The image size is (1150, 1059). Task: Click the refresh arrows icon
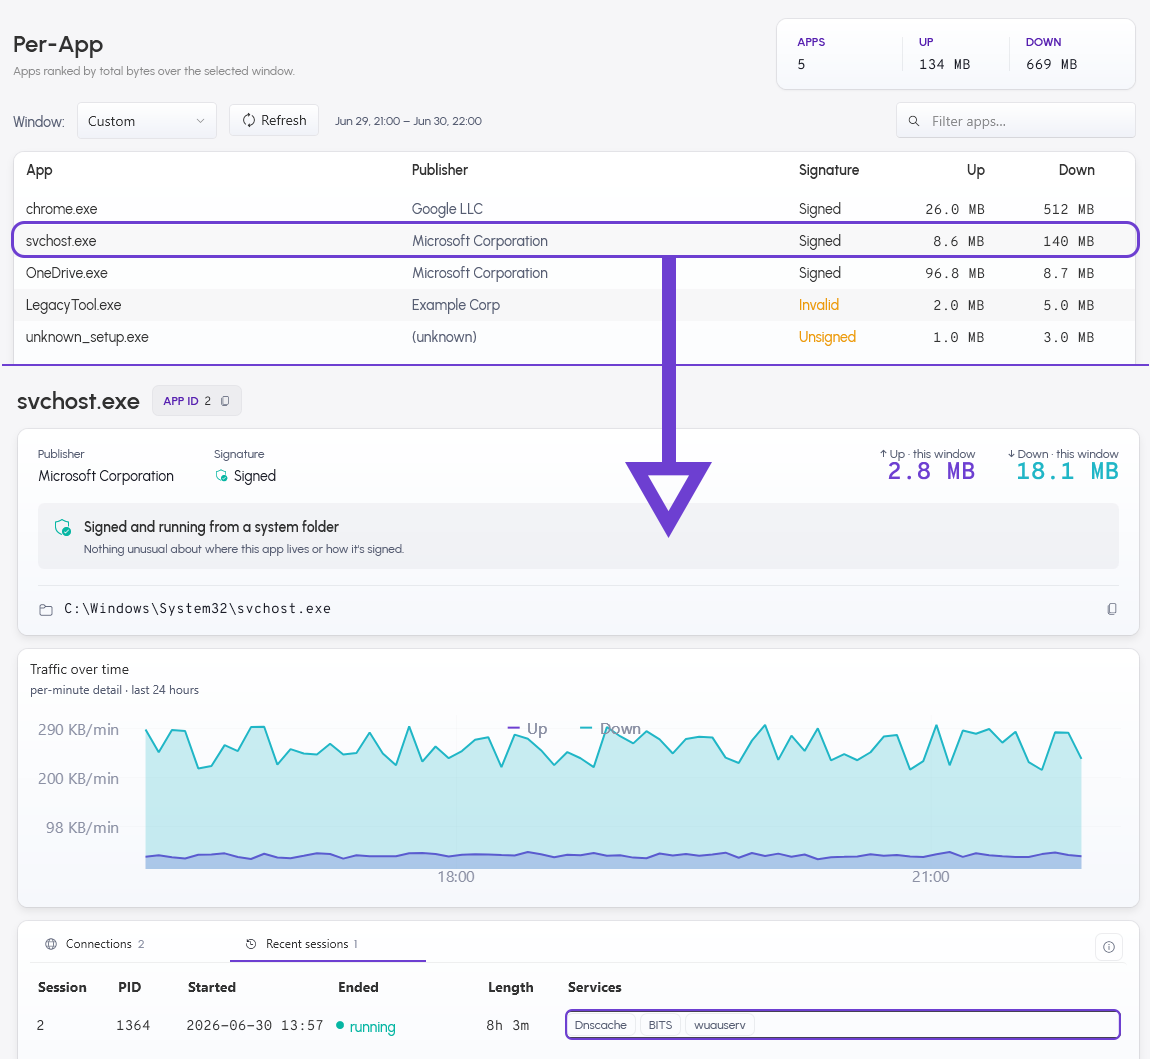click(249, 120)
